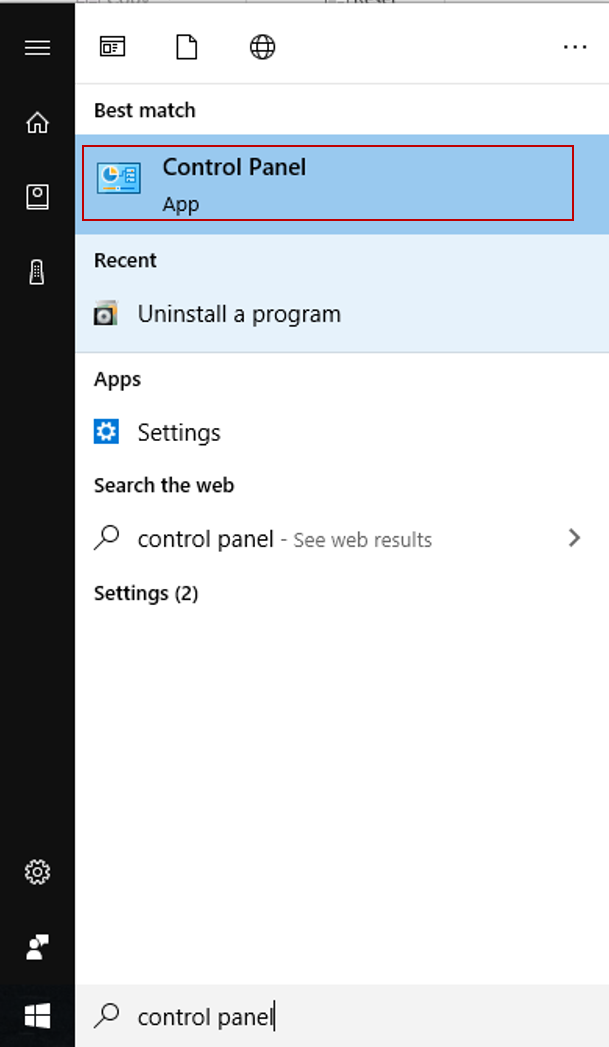Click the globe web search filter icon

click(262, 46)
